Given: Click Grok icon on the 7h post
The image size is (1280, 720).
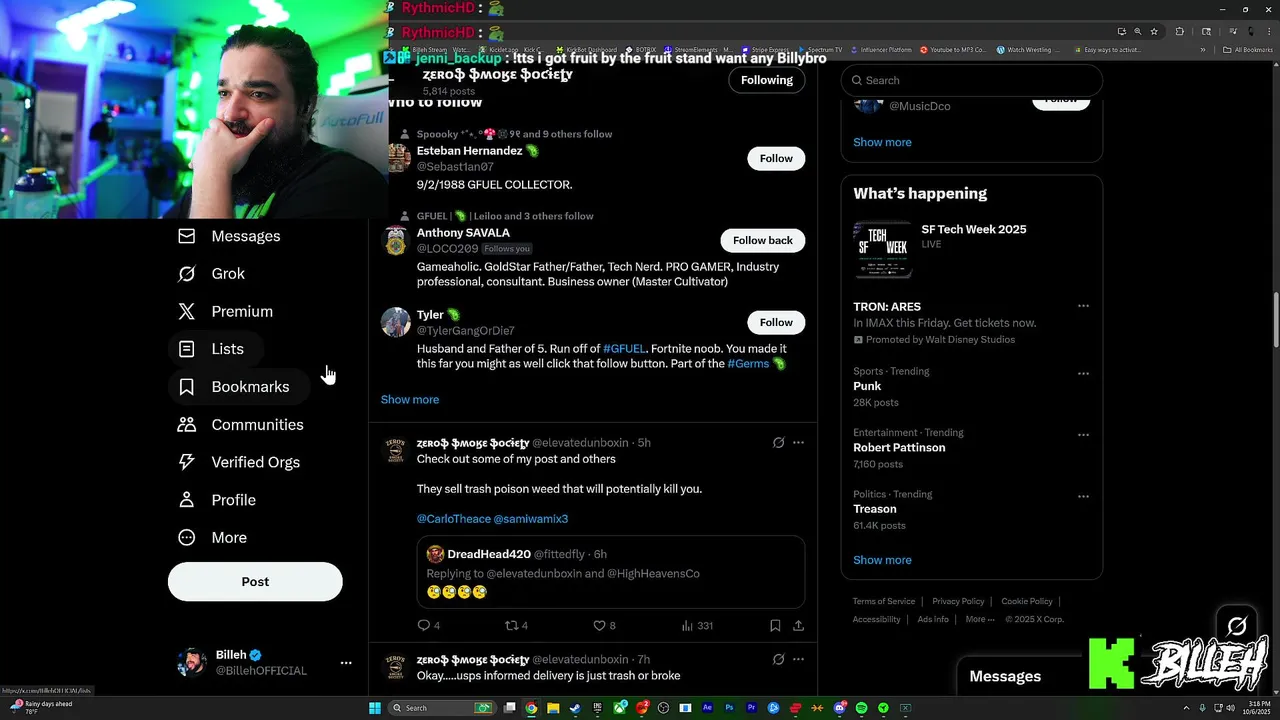Looking at the screenshot, I should tap(778, 660).
